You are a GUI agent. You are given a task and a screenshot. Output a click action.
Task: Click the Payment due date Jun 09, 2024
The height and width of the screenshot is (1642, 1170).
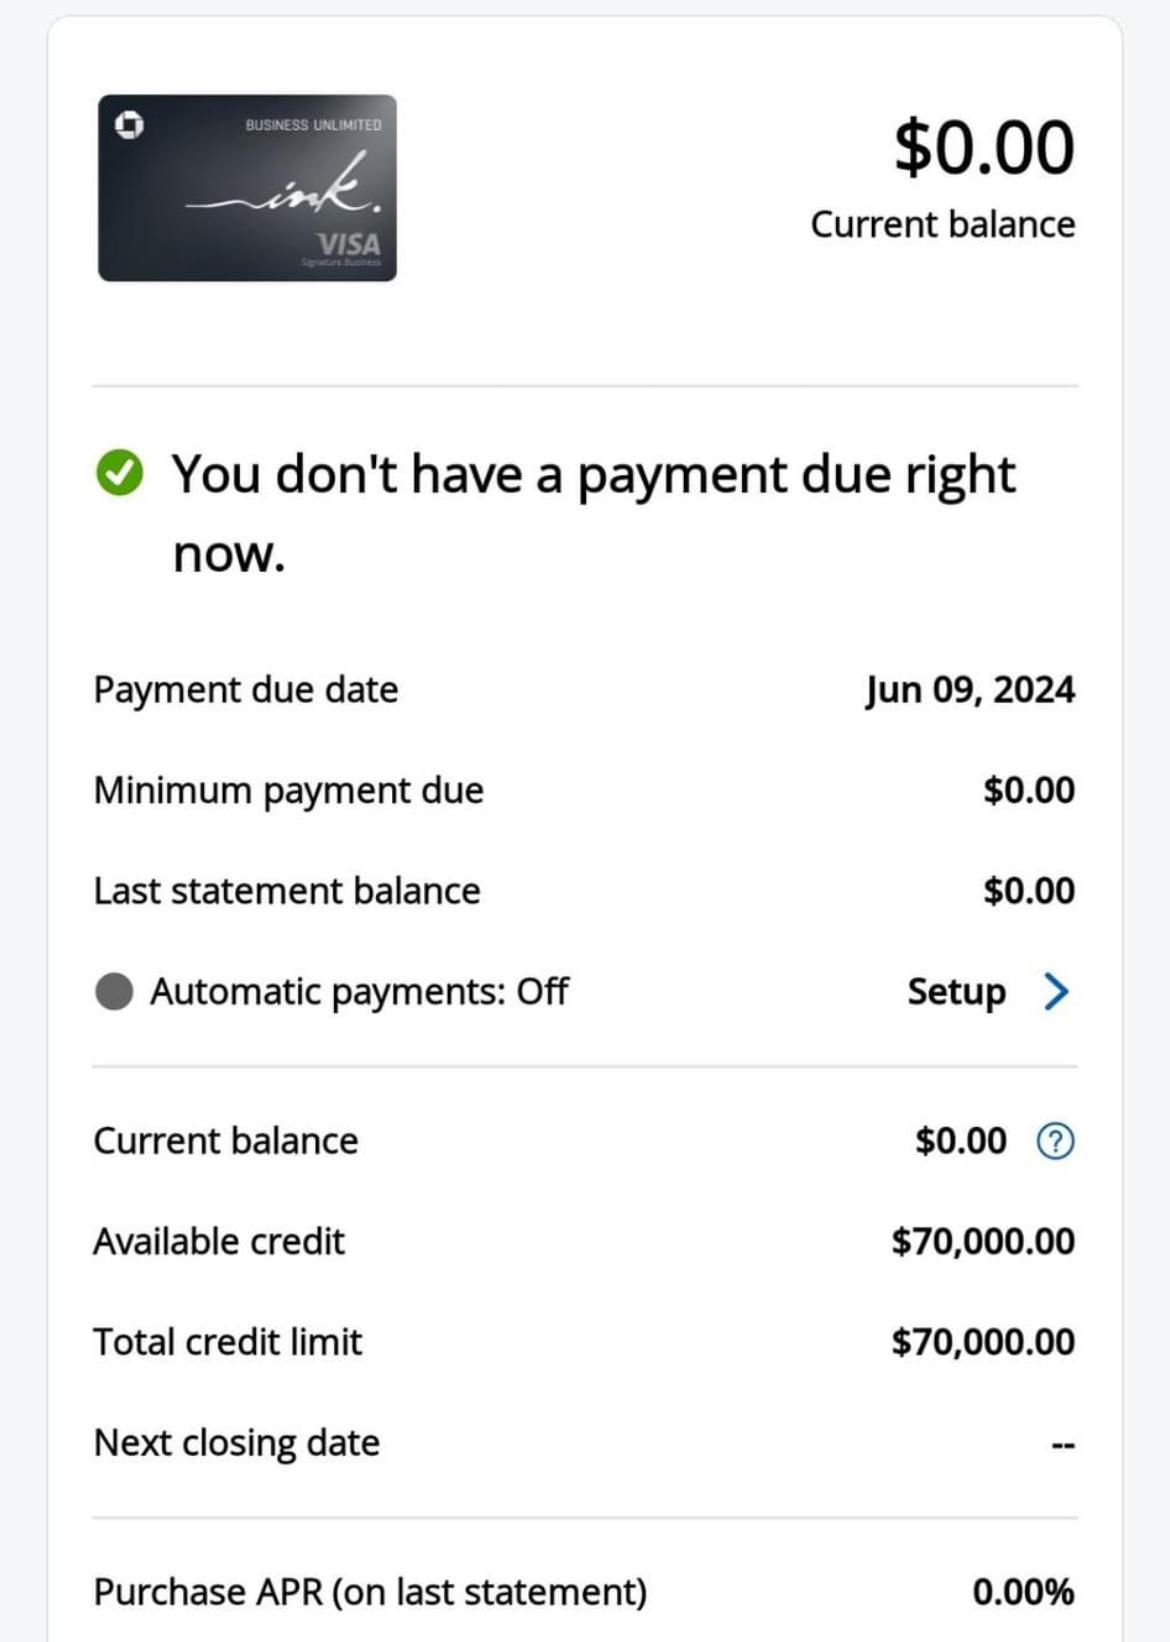(x=969, y=690)
